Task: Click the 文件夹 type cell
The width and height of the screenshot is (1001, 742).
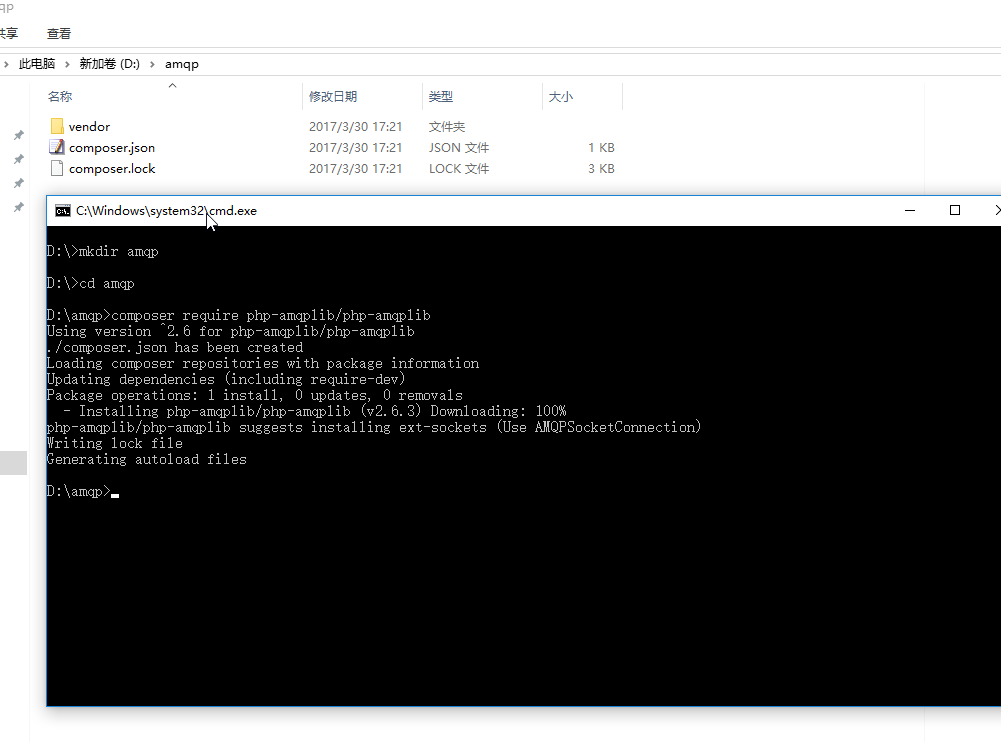Action: (x=447, y=126)
